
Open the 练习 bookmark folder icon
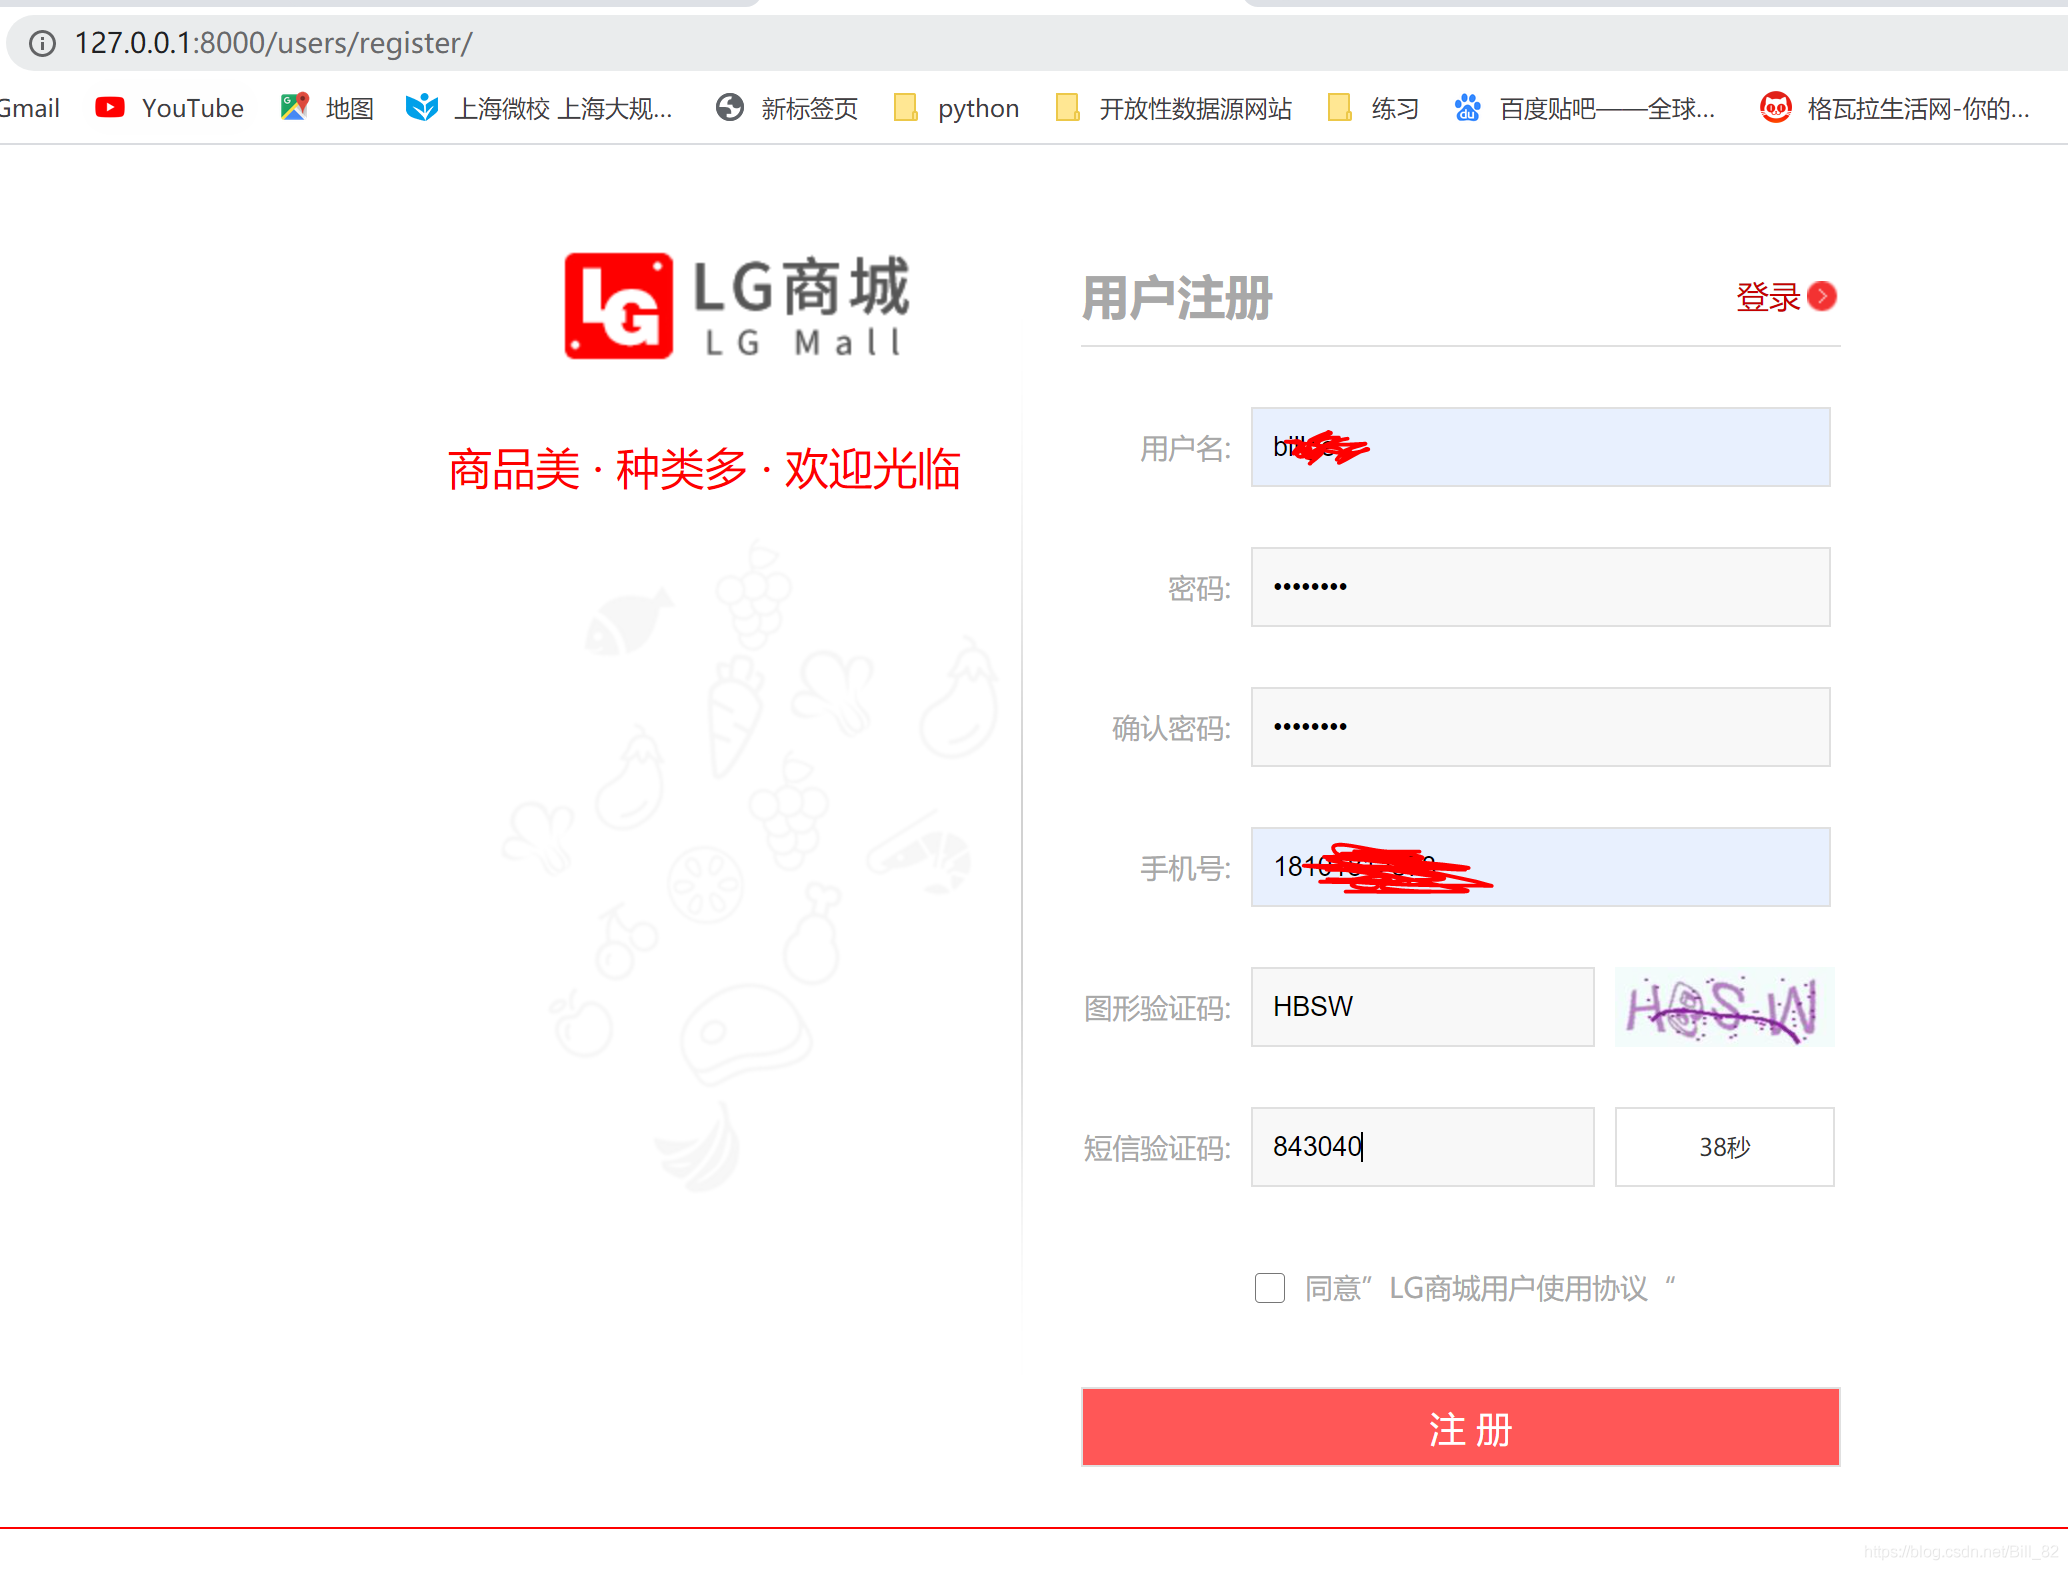coord(1340,107)
